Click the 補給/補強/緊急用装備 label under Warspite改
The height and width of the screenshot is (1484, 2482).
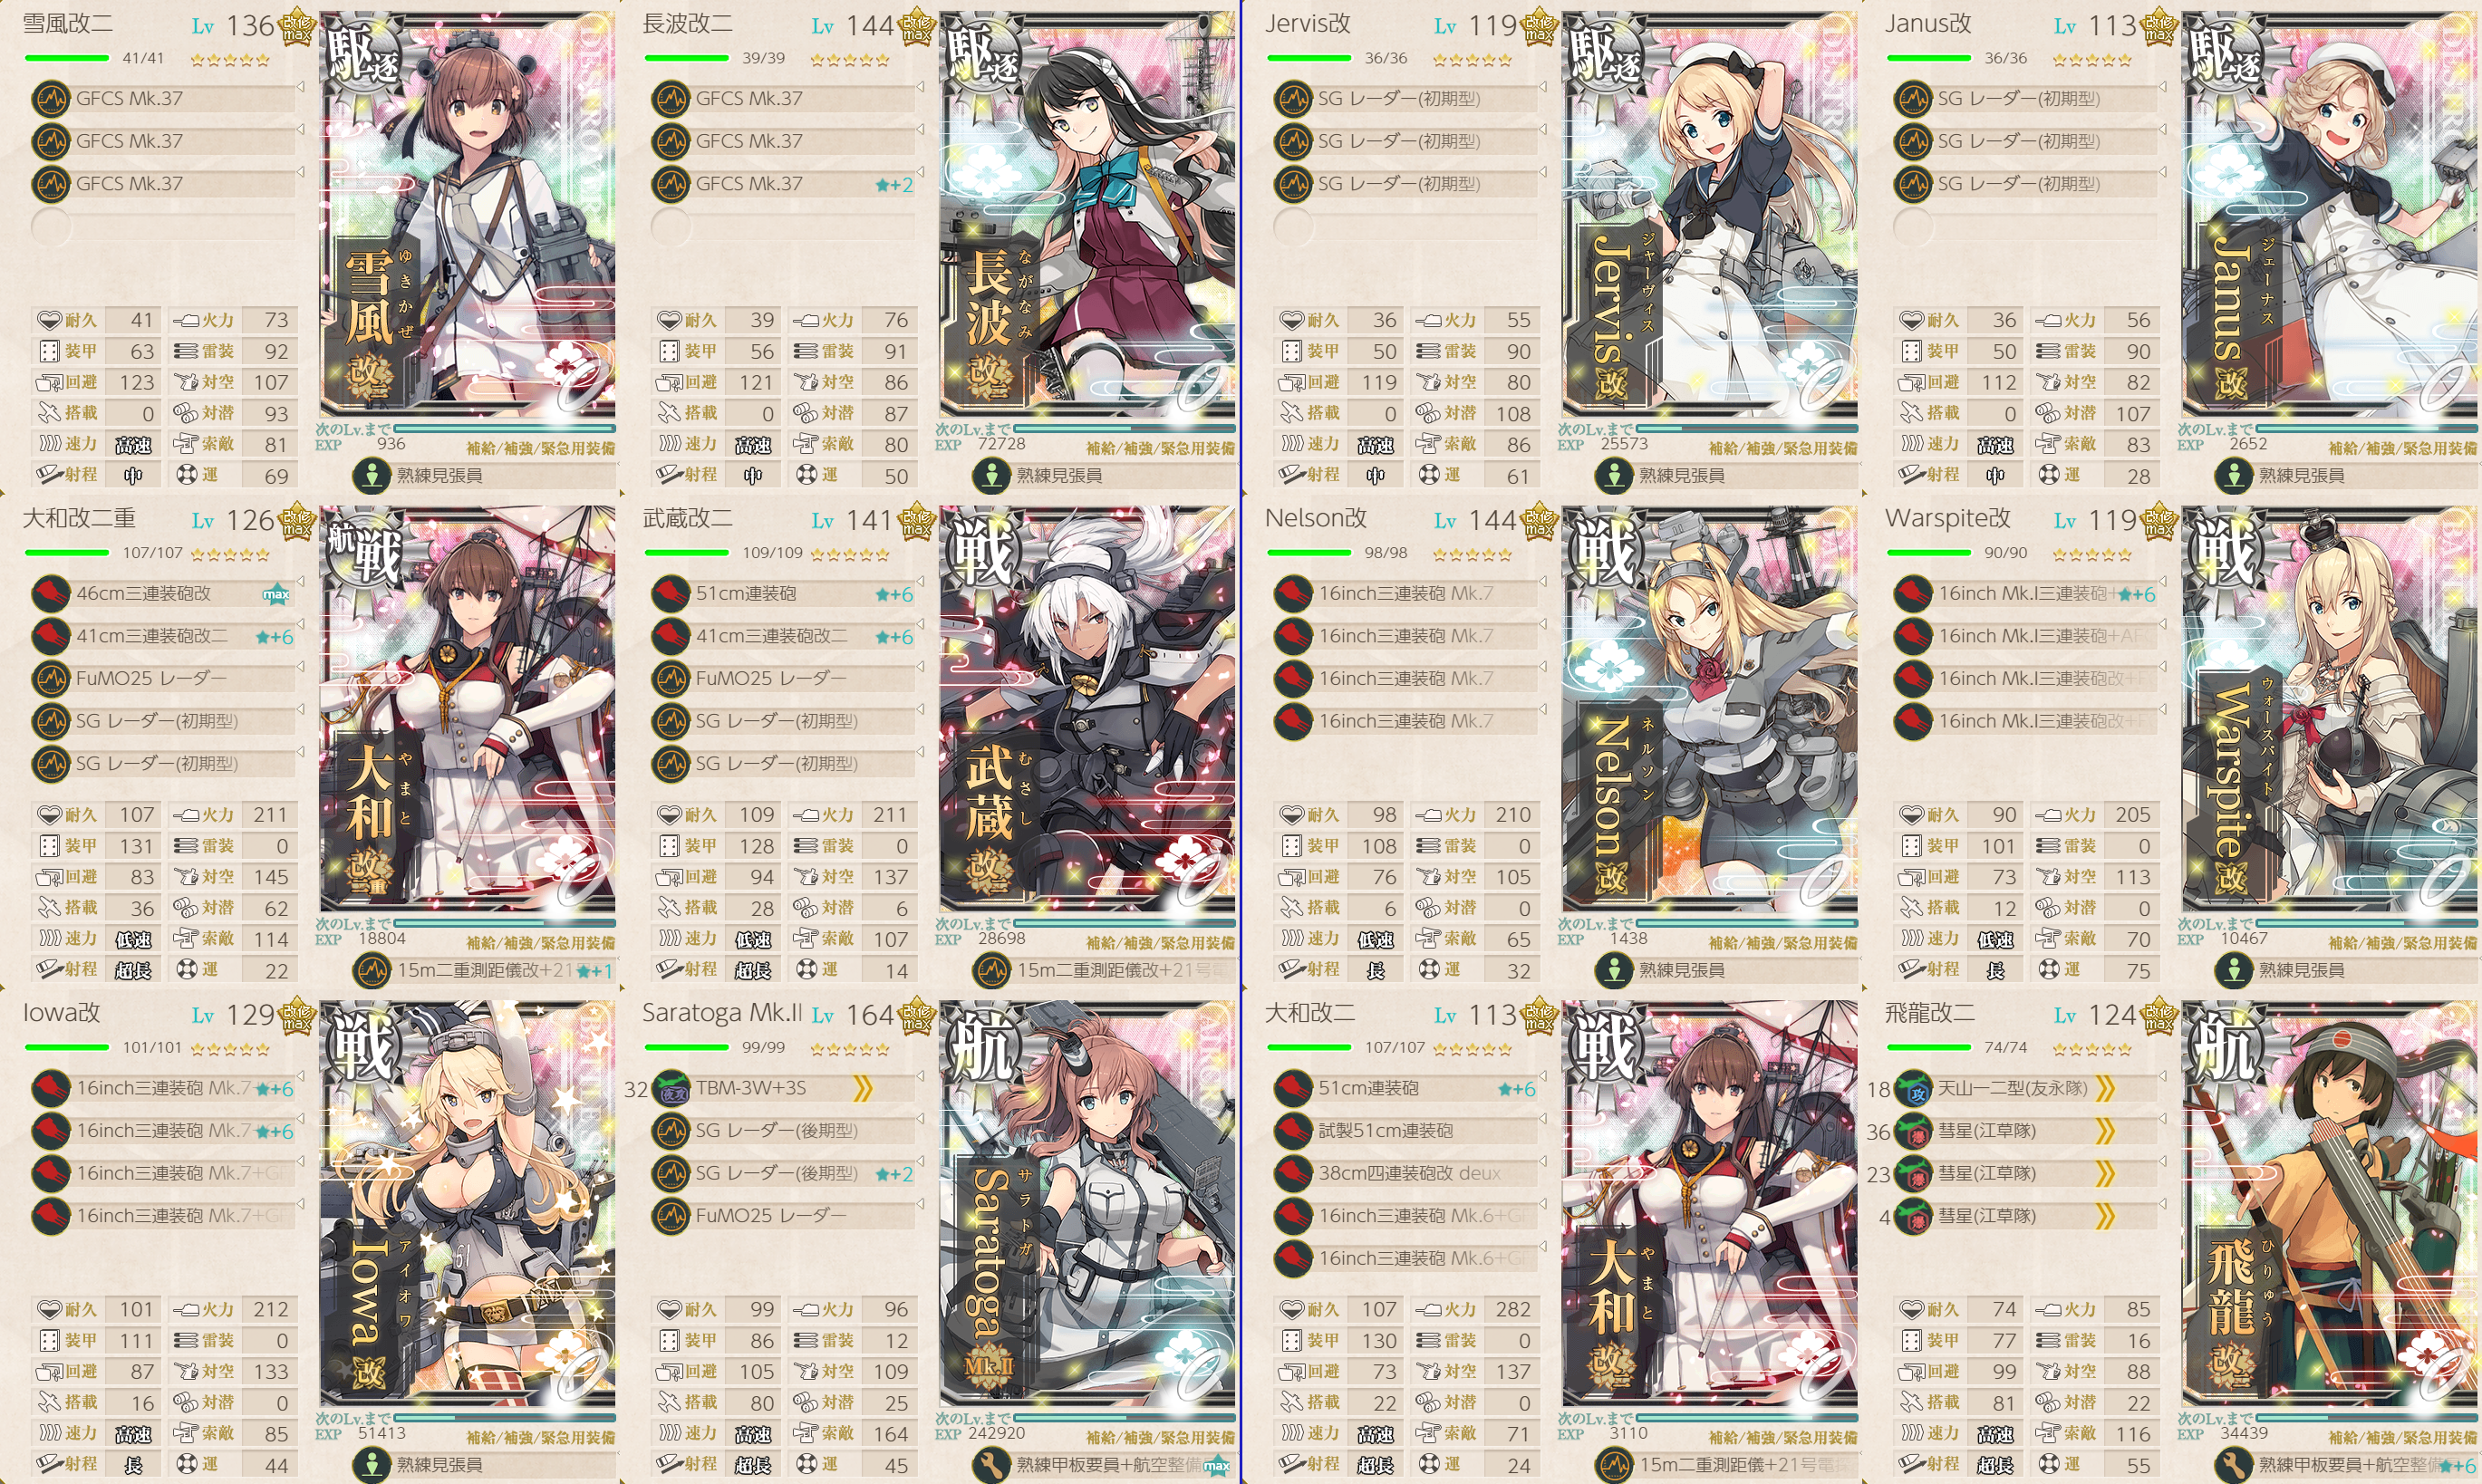click(2401, 943)
